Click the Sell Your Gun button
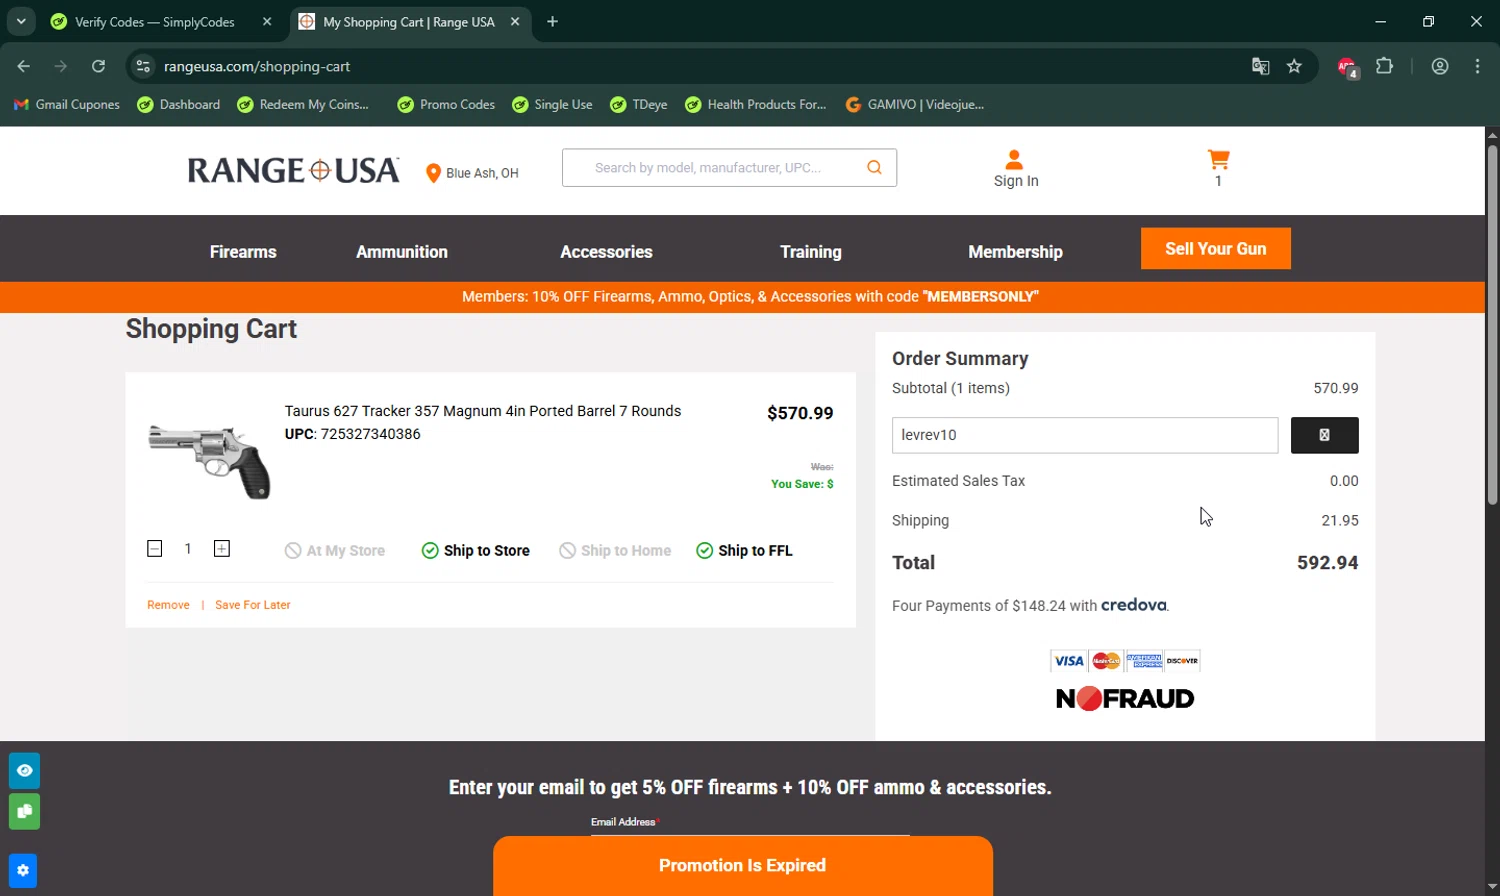 click(1215, 249)
